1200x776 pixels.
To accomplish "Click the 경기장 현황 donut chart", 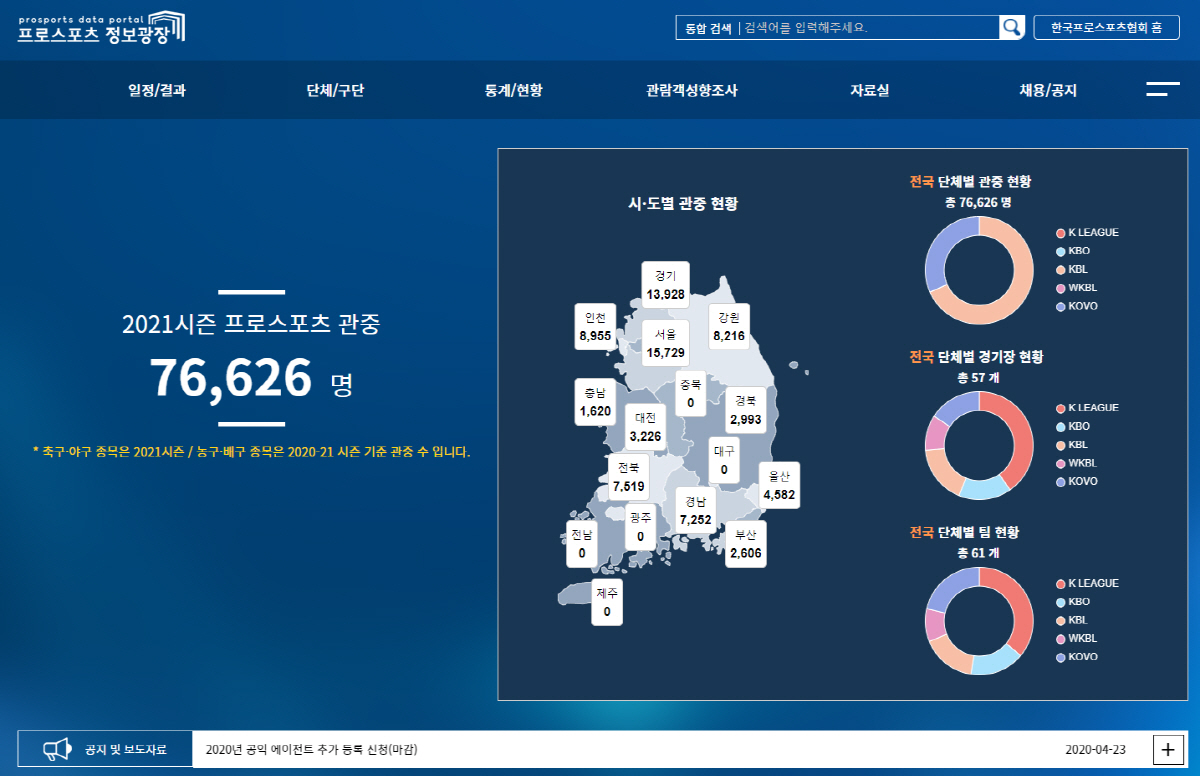I will (x=979, y=445).
